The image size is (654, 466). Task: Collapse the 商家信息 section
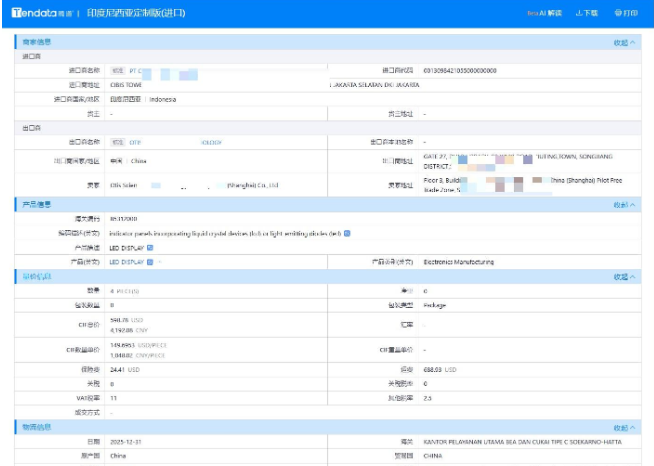tap(624, 43)
